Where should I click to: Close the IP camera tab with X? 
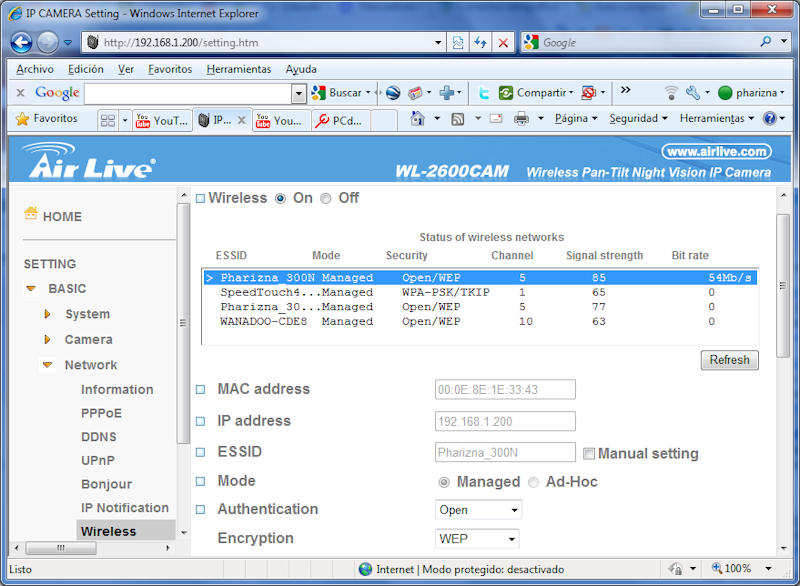(x=241, y=120)
